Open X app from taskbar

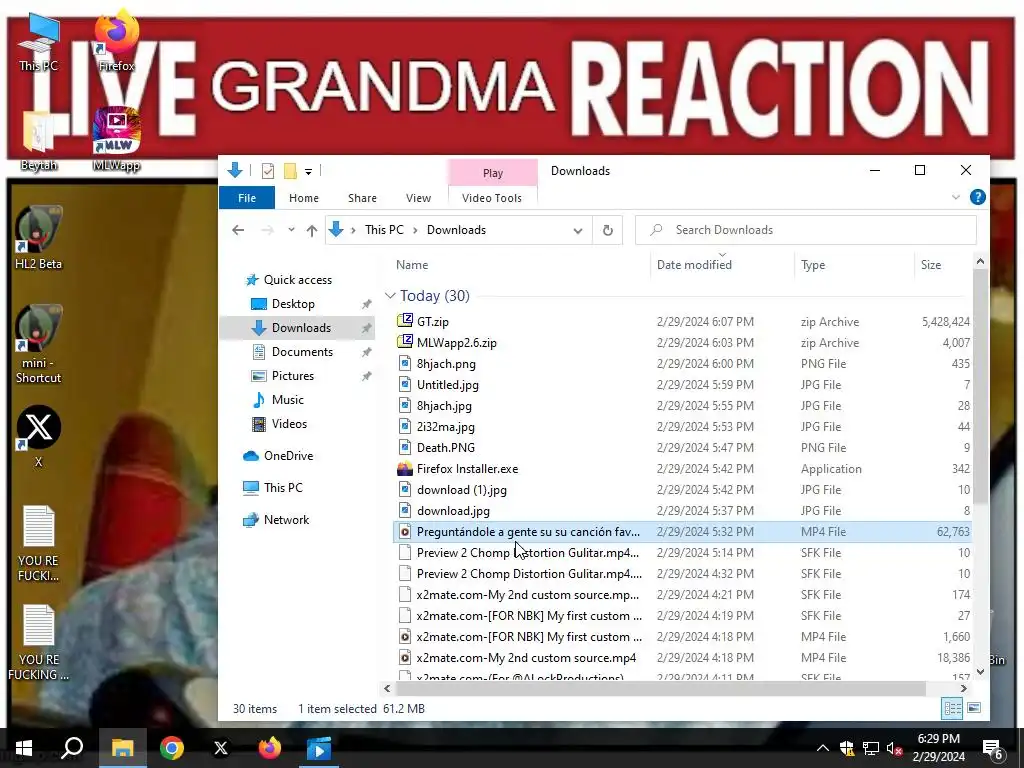click(x=221, y=748)
